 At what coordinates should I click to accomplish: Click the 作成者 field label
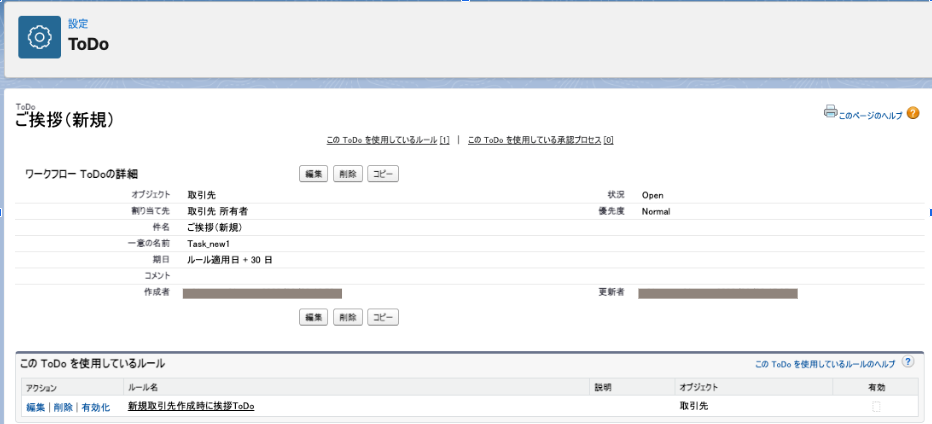coord(158,292)
